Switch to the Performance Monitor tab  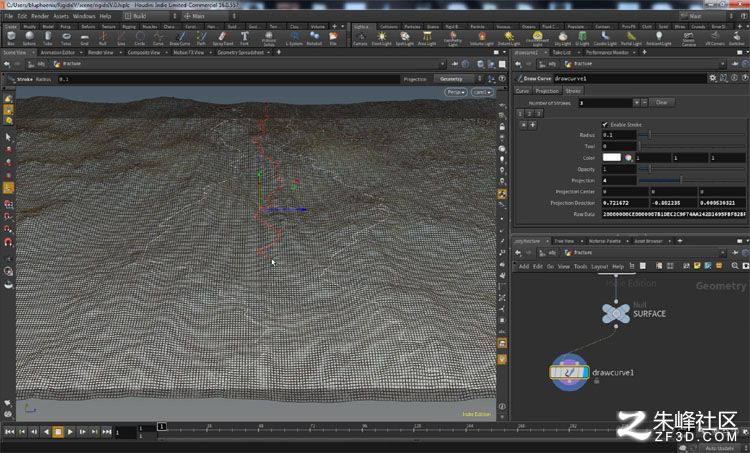607,52
